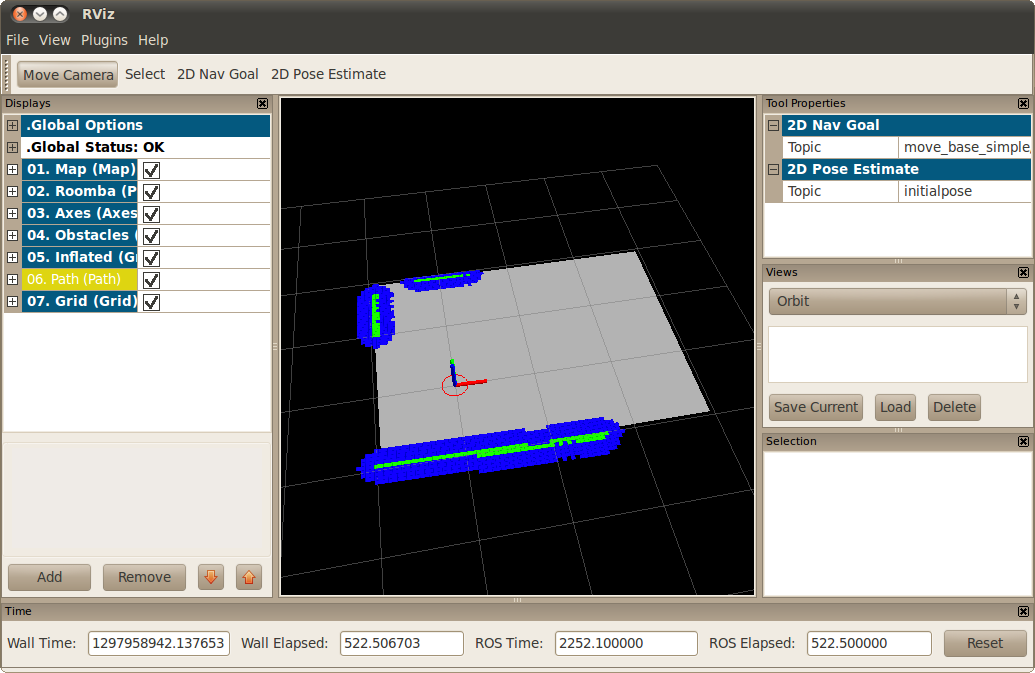Click the move-up arrow icon in Displays
This screenshot has width=1035, height=673.
click(x=249, y=577)
